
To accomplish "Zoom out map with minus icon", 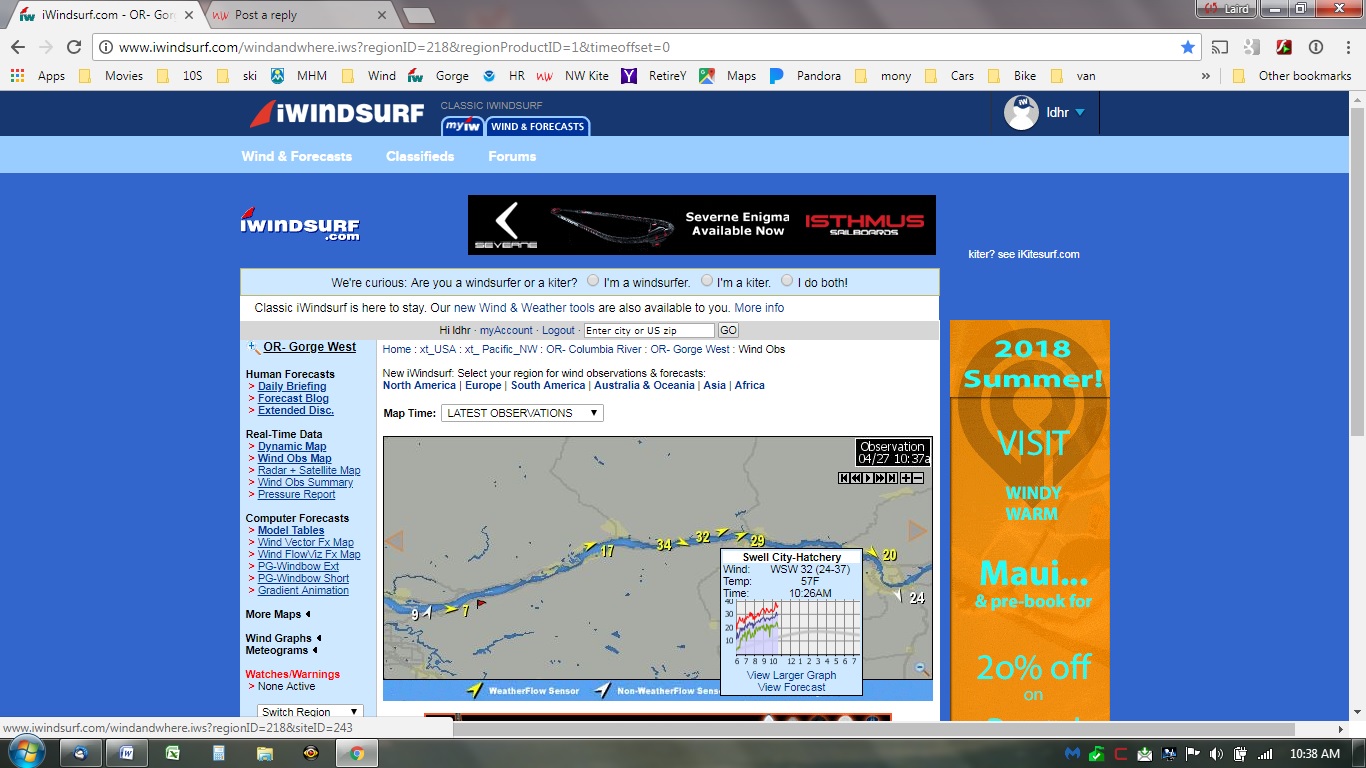I will tap(918, 478).
